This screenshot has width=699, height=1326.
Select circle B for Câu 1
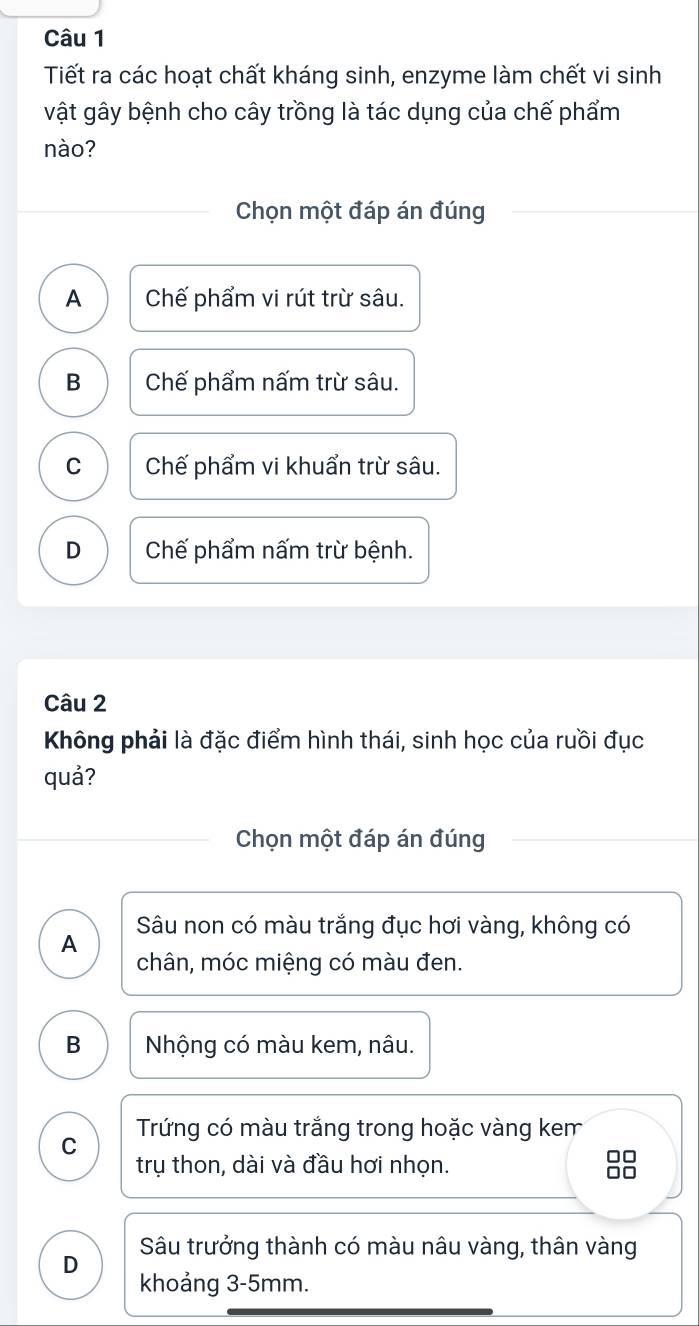click(73, 382)
